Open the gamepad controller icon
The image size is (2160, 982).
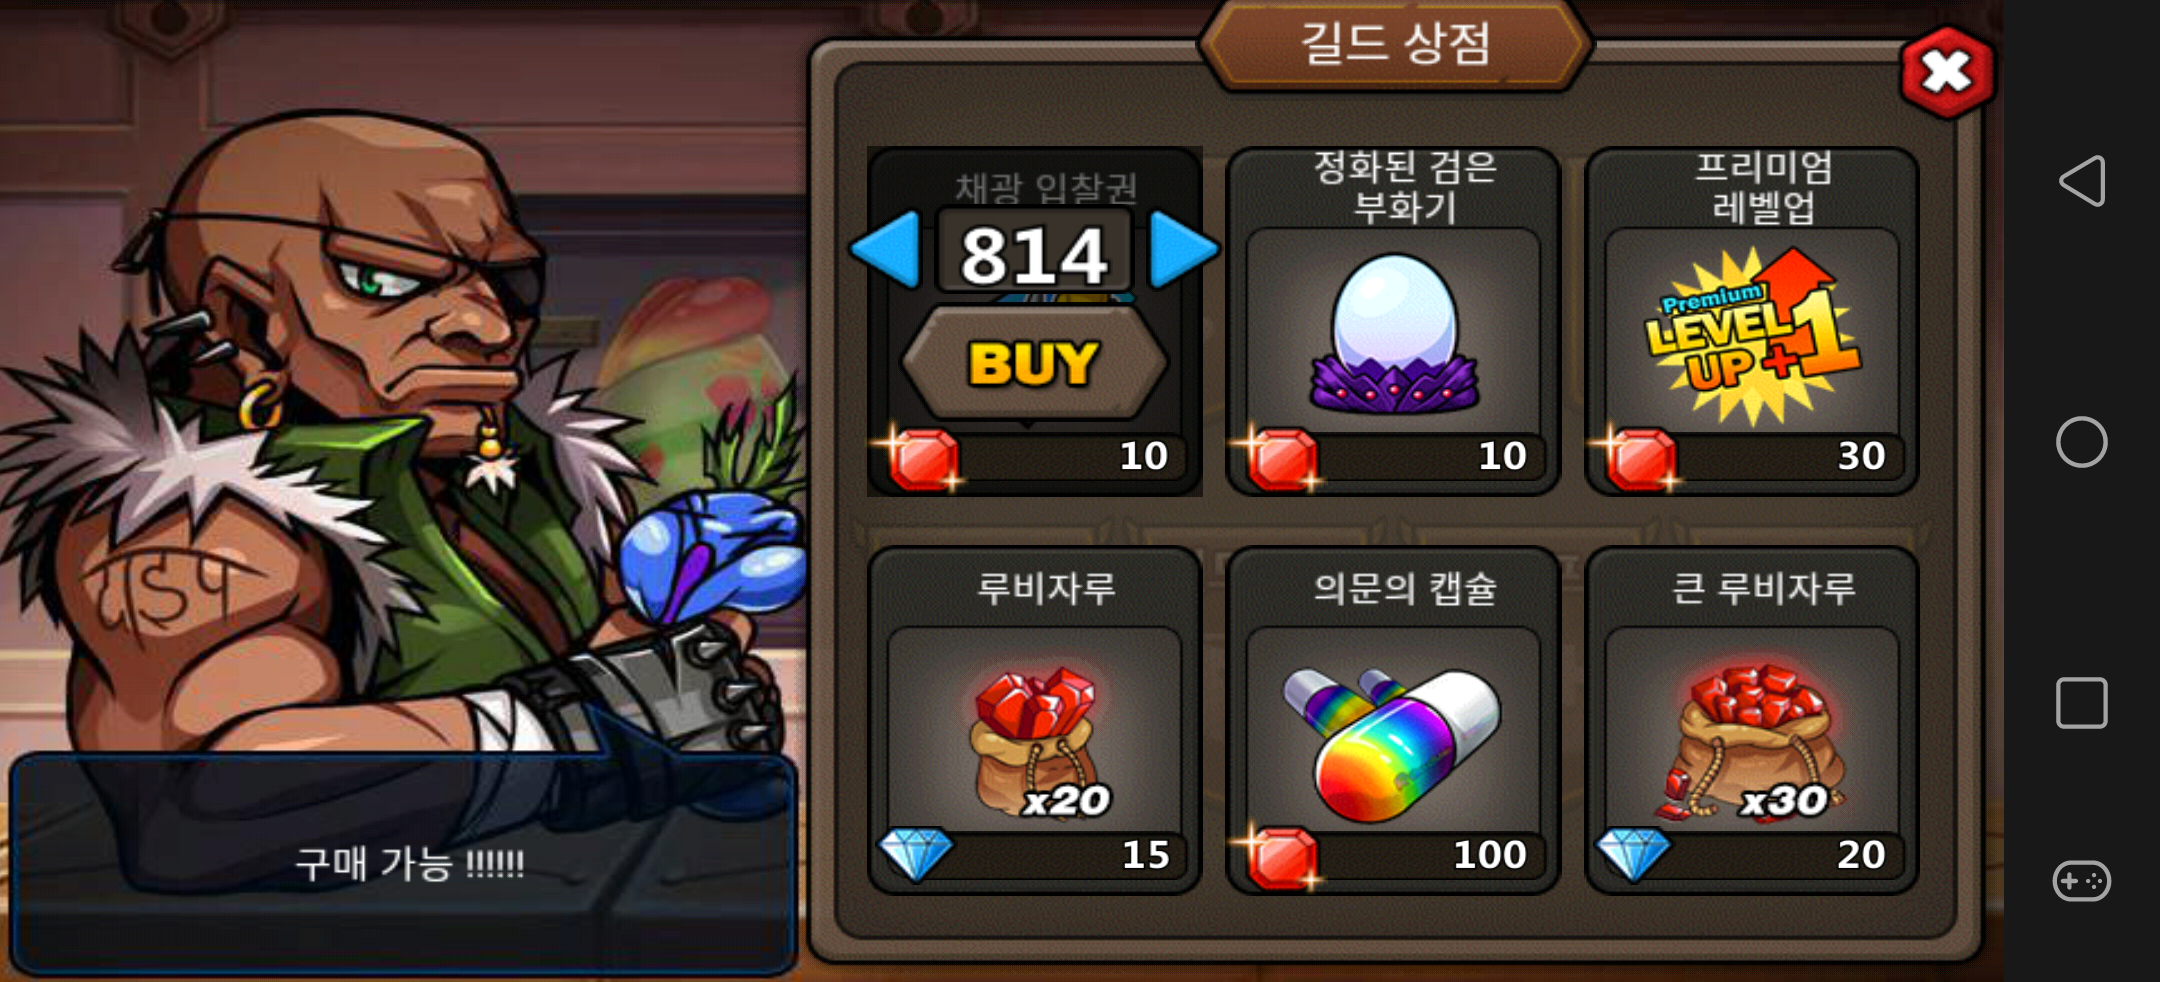tap(2082, 881)
